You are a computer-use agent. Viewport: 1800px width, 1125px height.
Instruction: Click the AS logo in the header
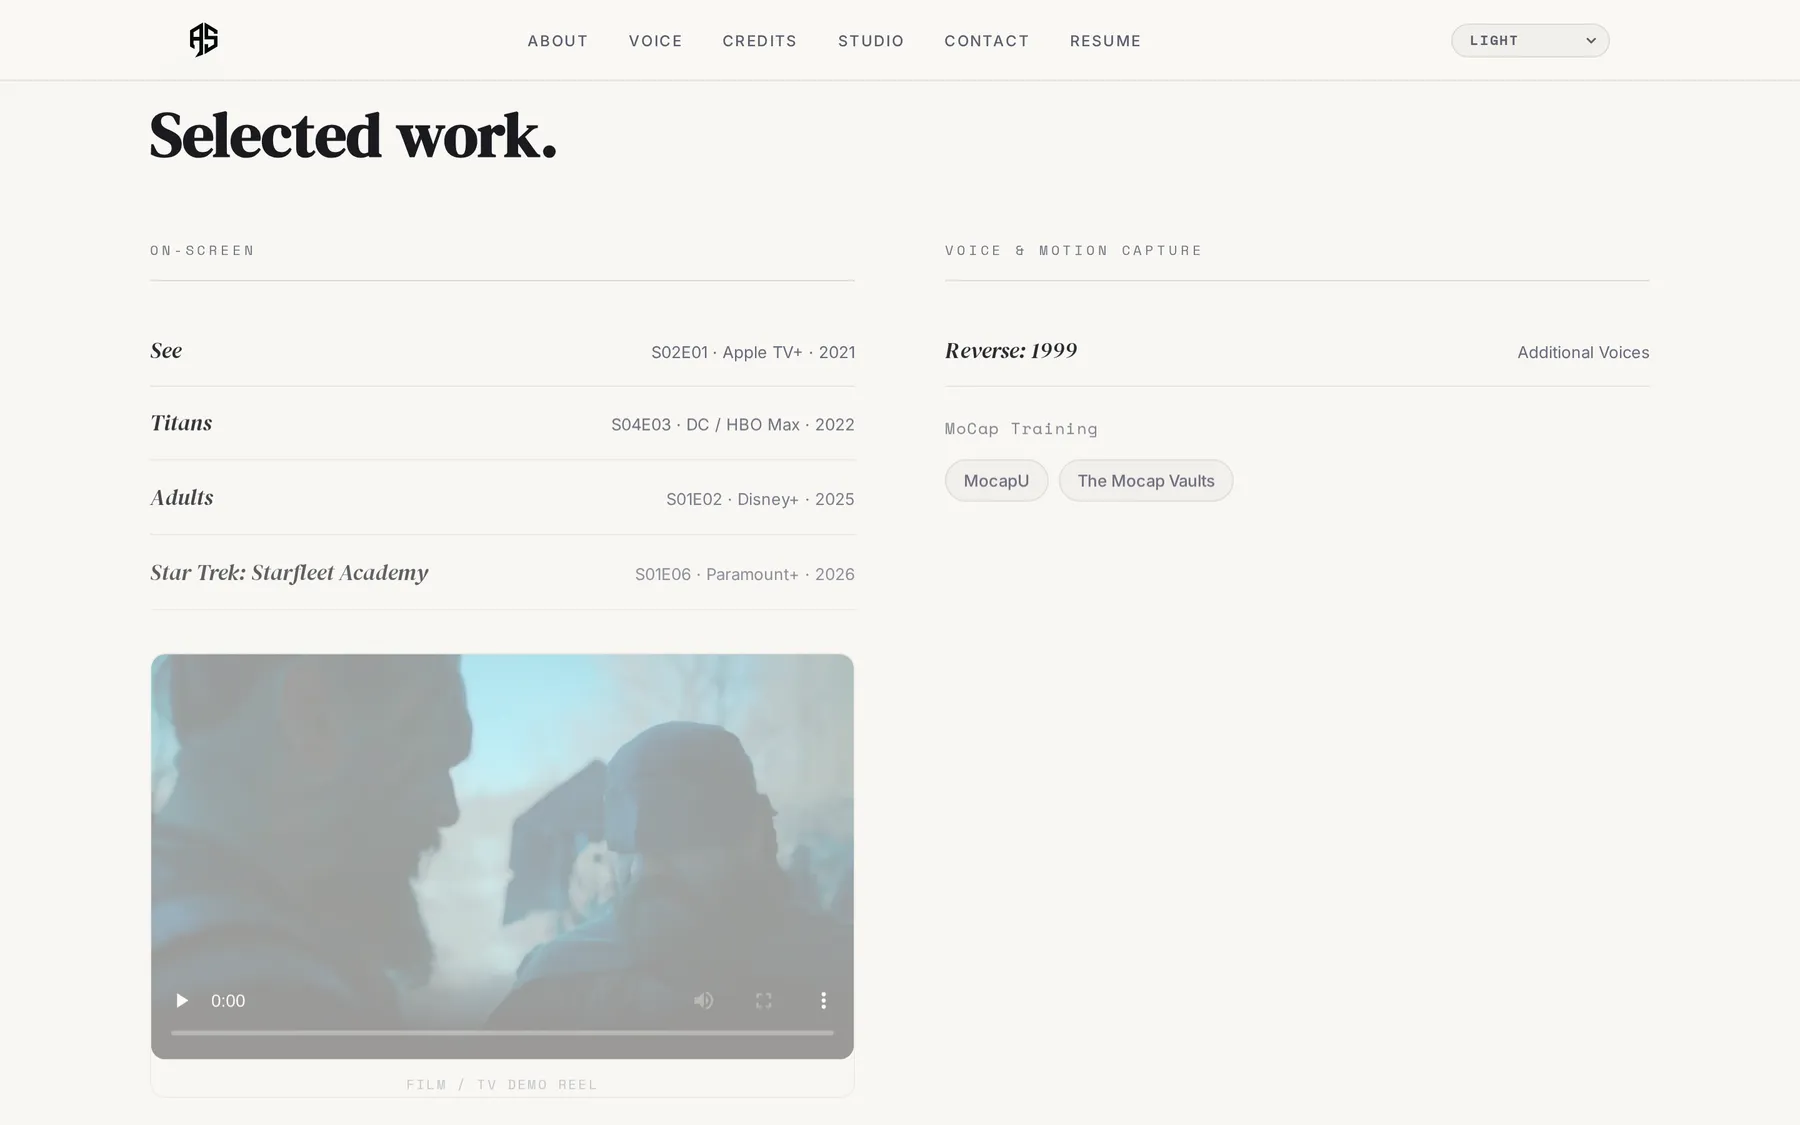point(203,40)
